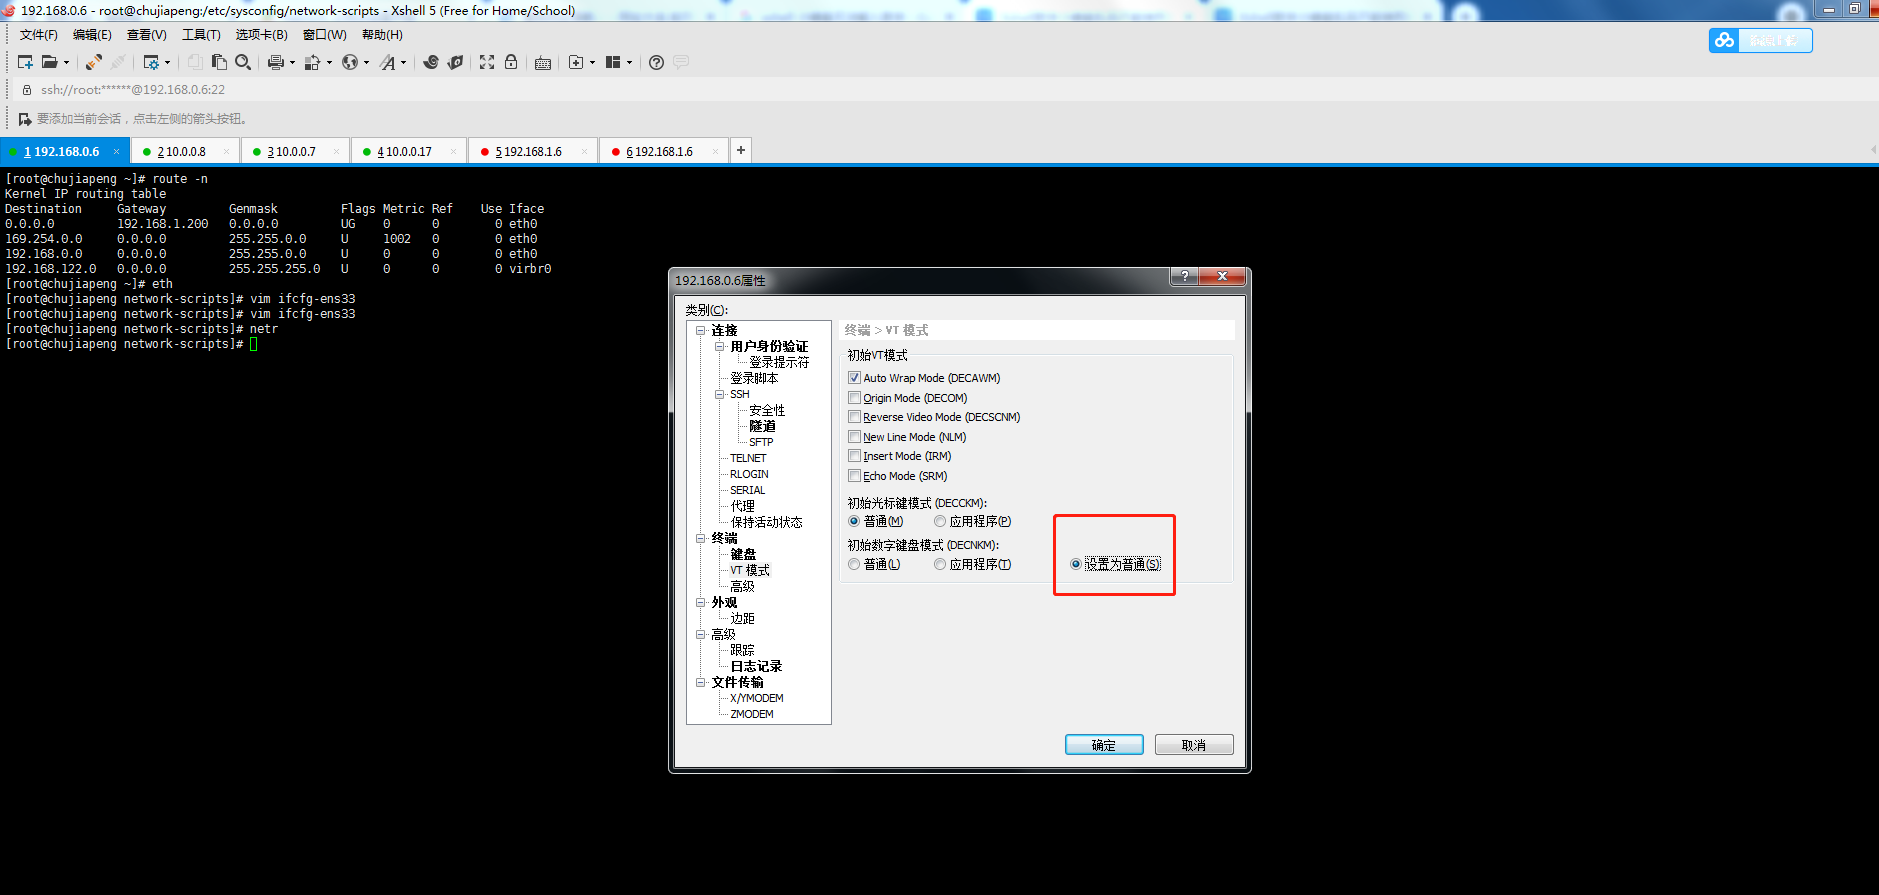Click the add current session arrow icon
Image resolution: width=1879 pixels, height=895 pixels.
click(x=25, y=119)
